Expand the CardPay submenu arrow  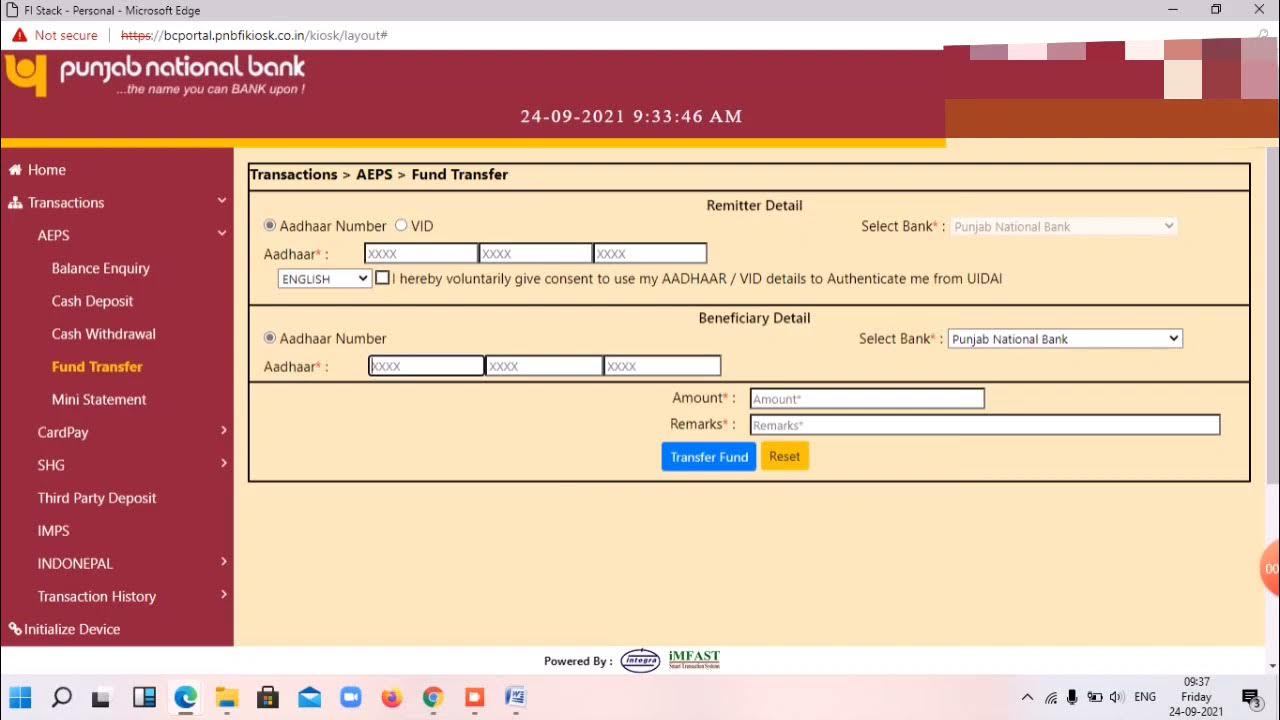point(223,431)
